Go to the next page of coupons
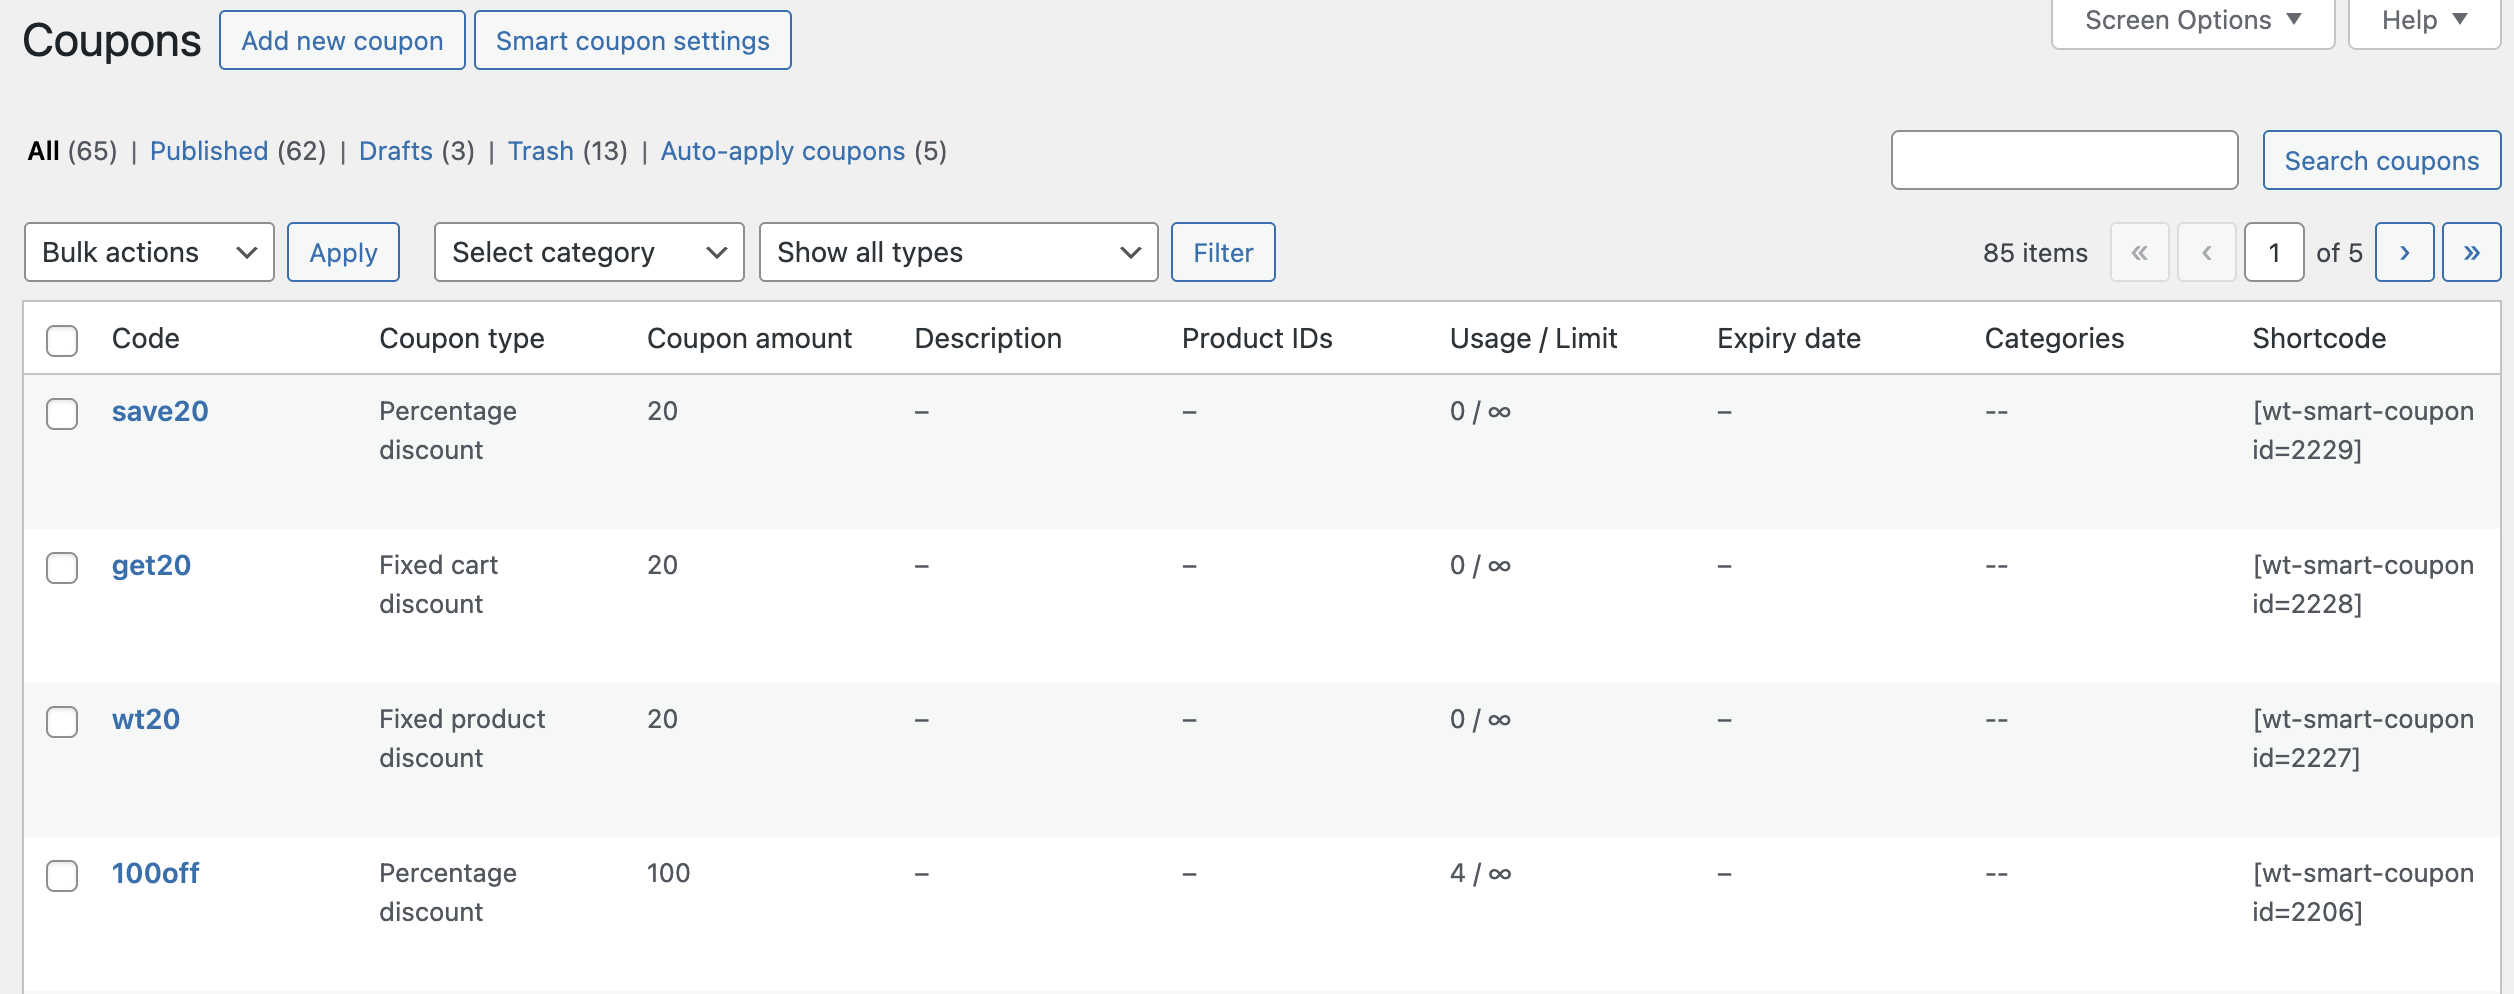This screenshot has height=994, width=2514. [x=2404, y=252]
